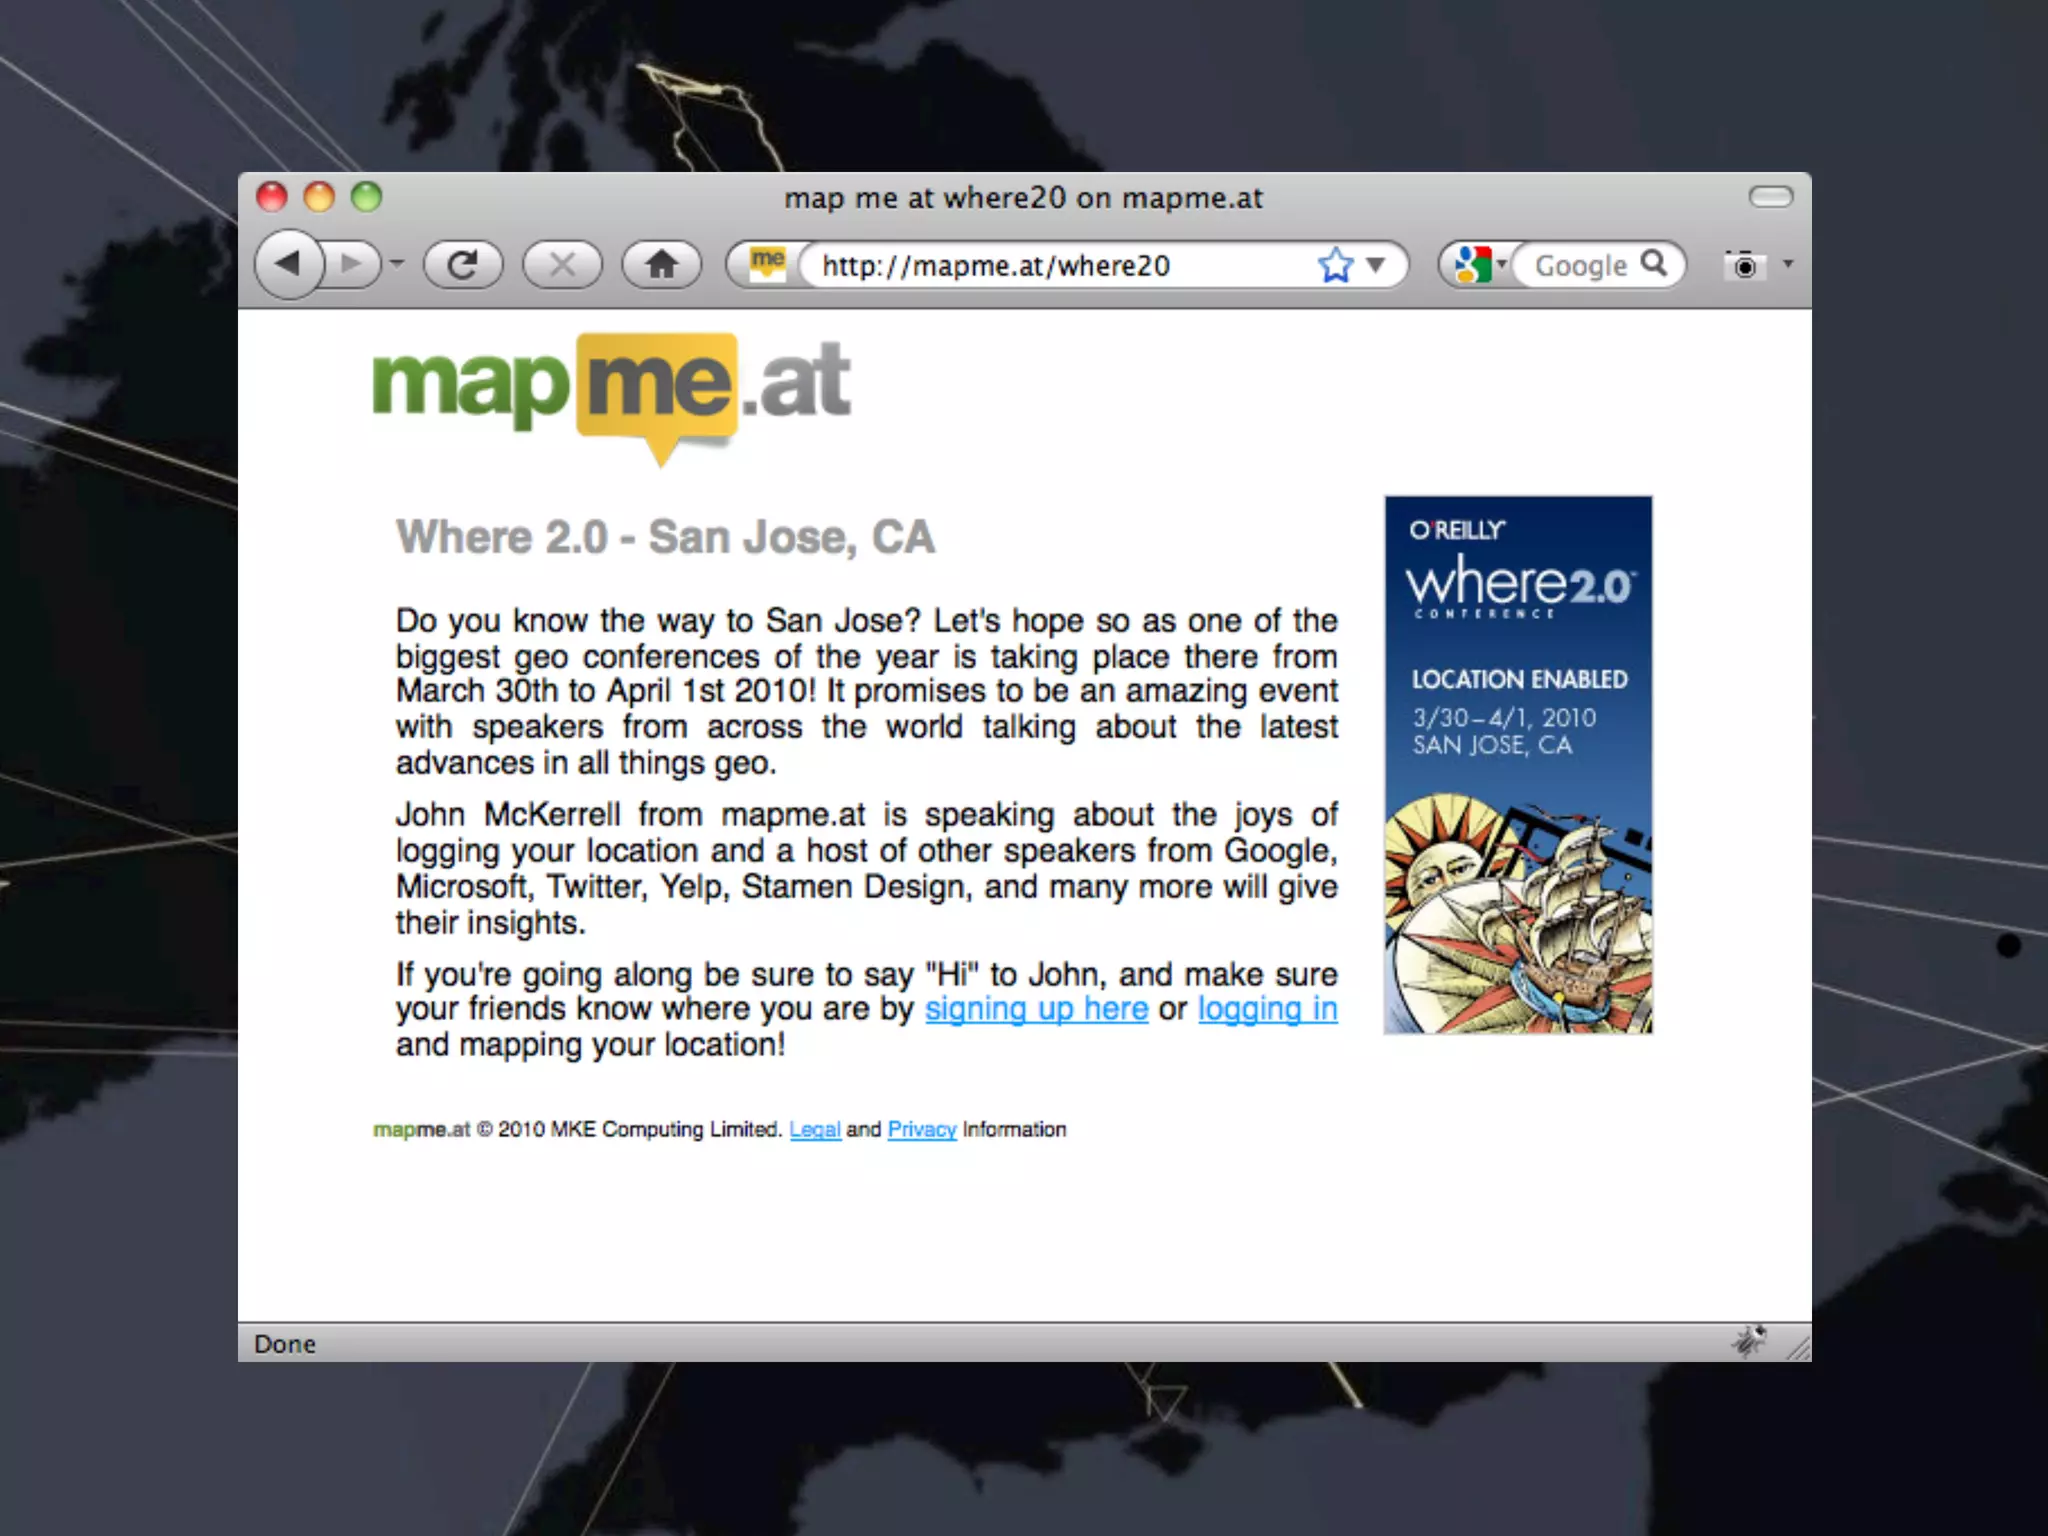Open the Legal information link
Viewport: 2048px width, 1536px height.
tap(814, 1129)
